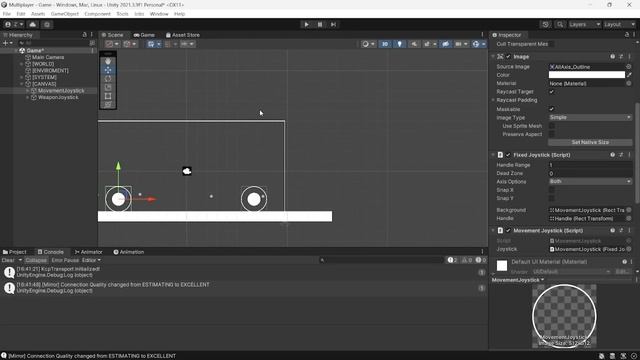This screenshot has height=360, width=640.
Task: Collapse the [CANVAS] hierarchy item
Action: pyautogui.click(x=22, y=84)
